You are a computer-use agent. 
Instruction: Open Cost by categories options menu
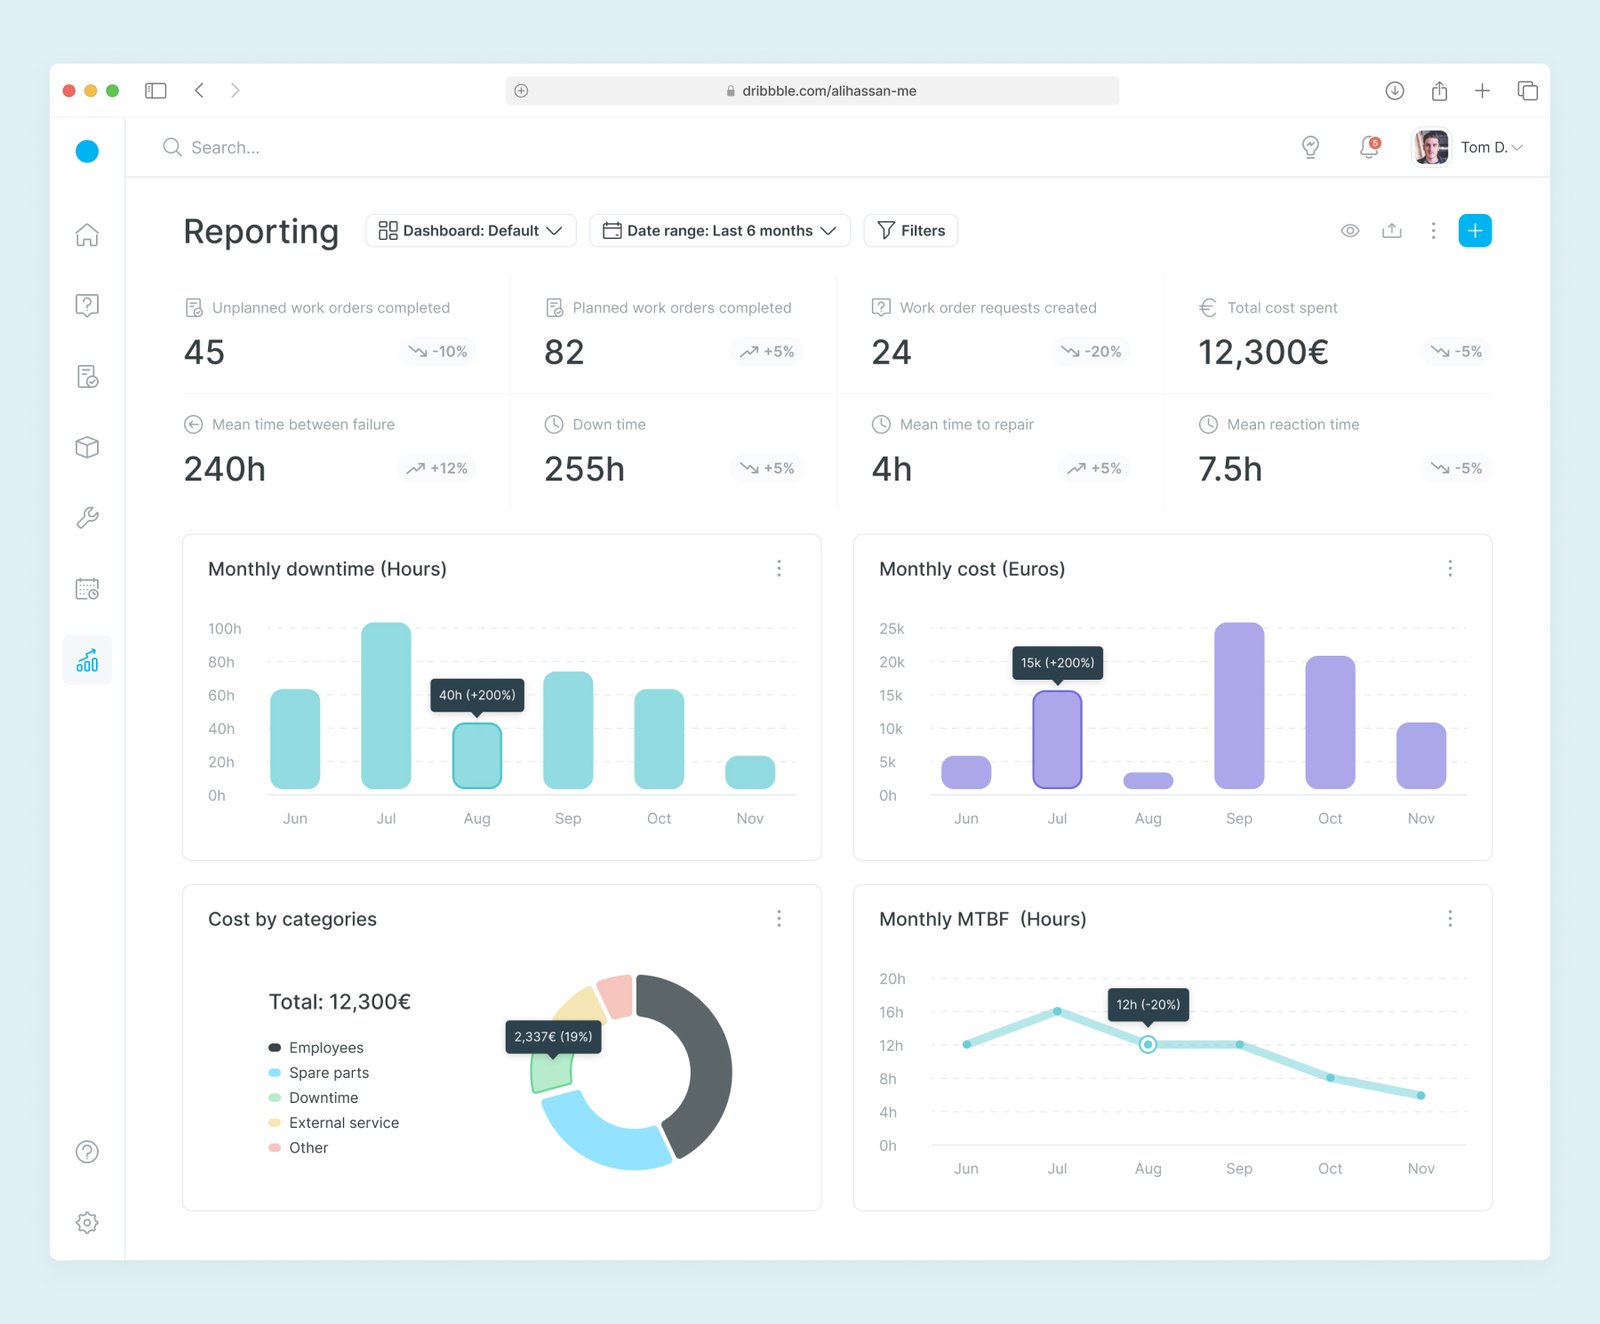point(779,918)
